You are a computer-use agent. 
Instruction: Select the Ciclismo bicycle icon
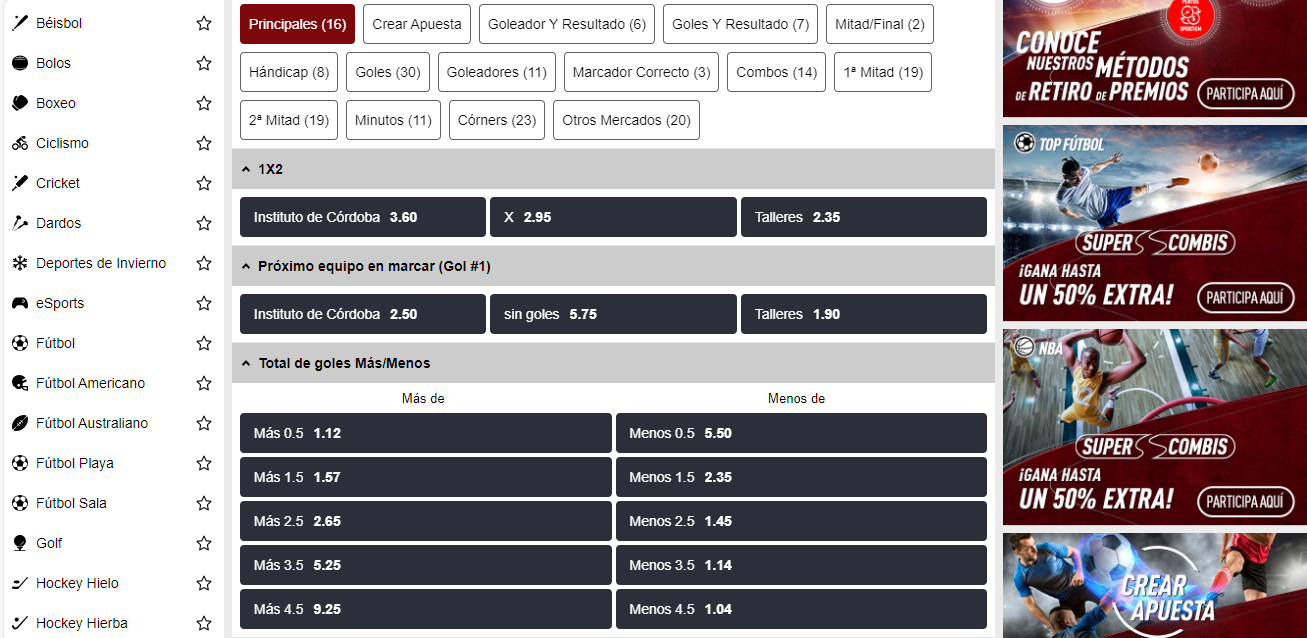[x=20, y=143]
